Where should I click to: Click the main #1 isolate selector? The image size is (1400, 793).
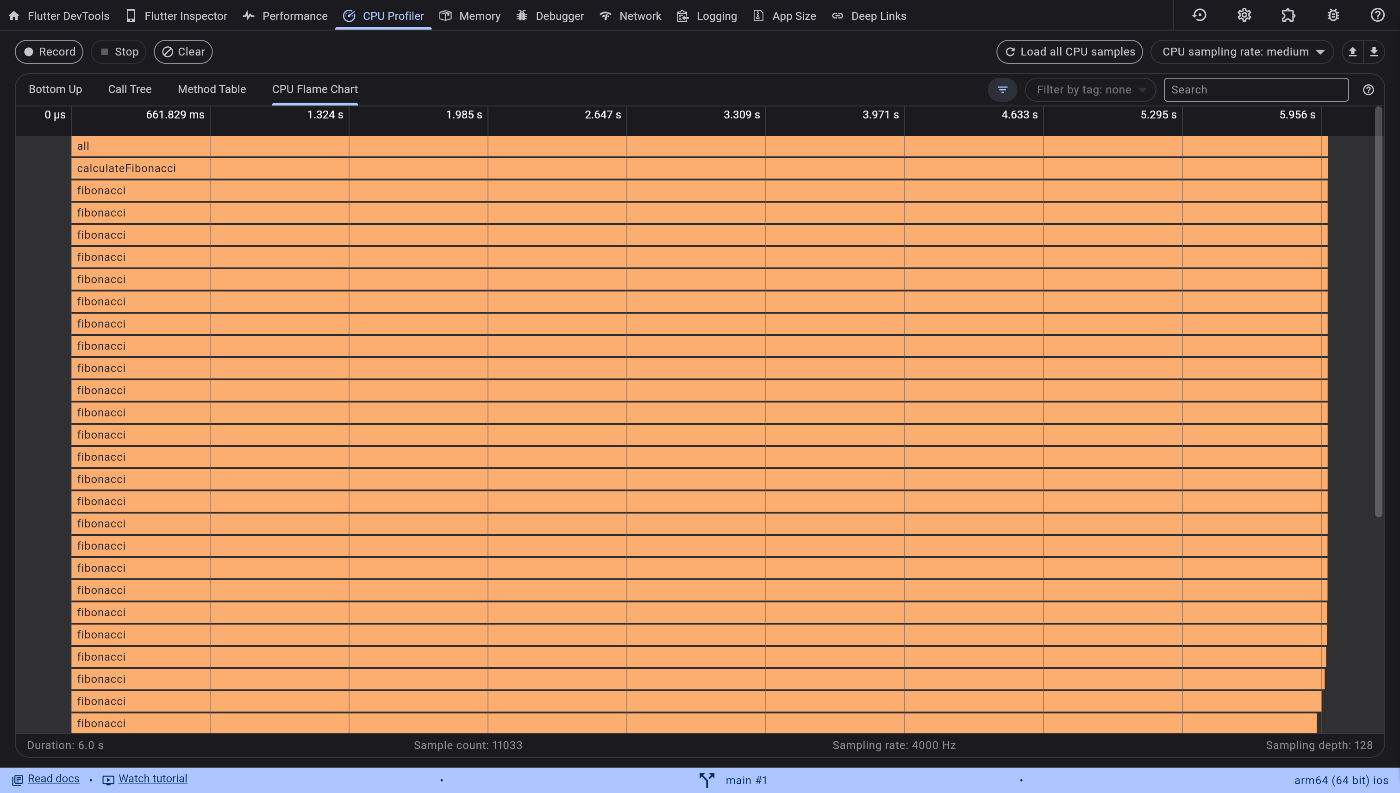click(x=734, y=780)
